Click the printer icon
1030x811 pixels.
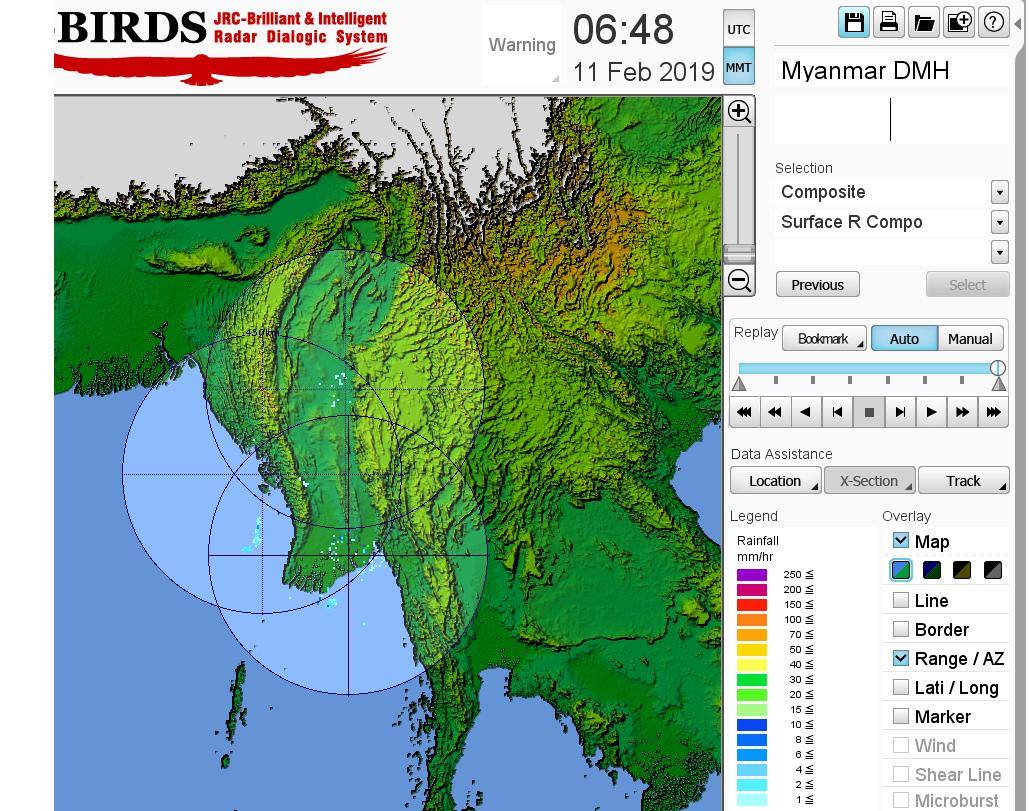[x=889, y=23]
